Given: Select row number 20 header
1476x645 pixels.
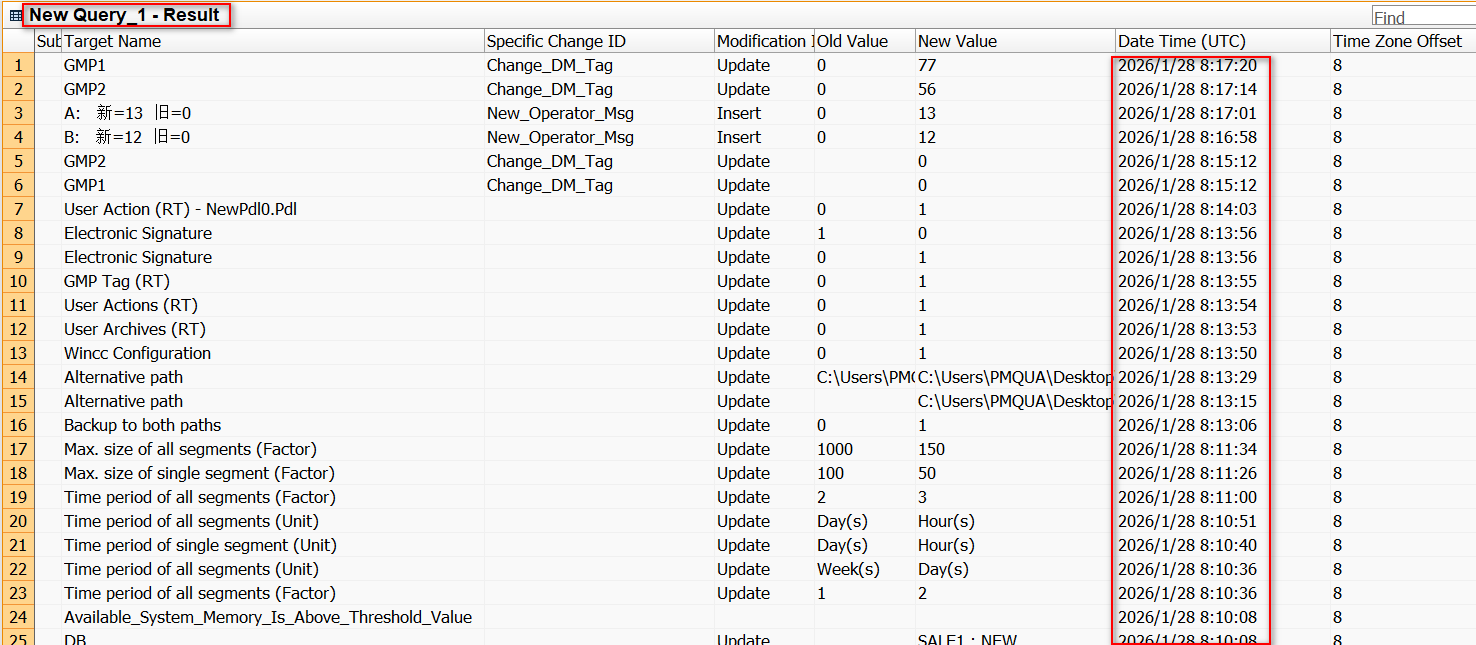Looking at the screenshot, I should [x=17, y=521].
